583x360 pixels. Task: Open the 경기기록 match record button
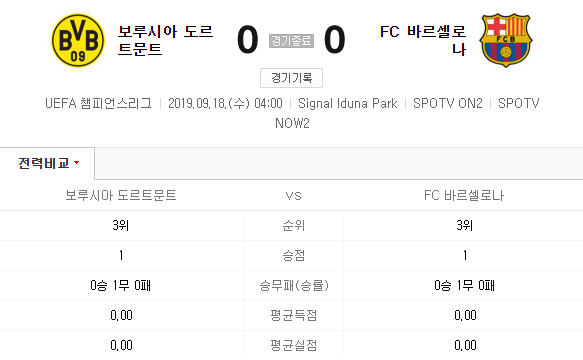pos(292,78)
